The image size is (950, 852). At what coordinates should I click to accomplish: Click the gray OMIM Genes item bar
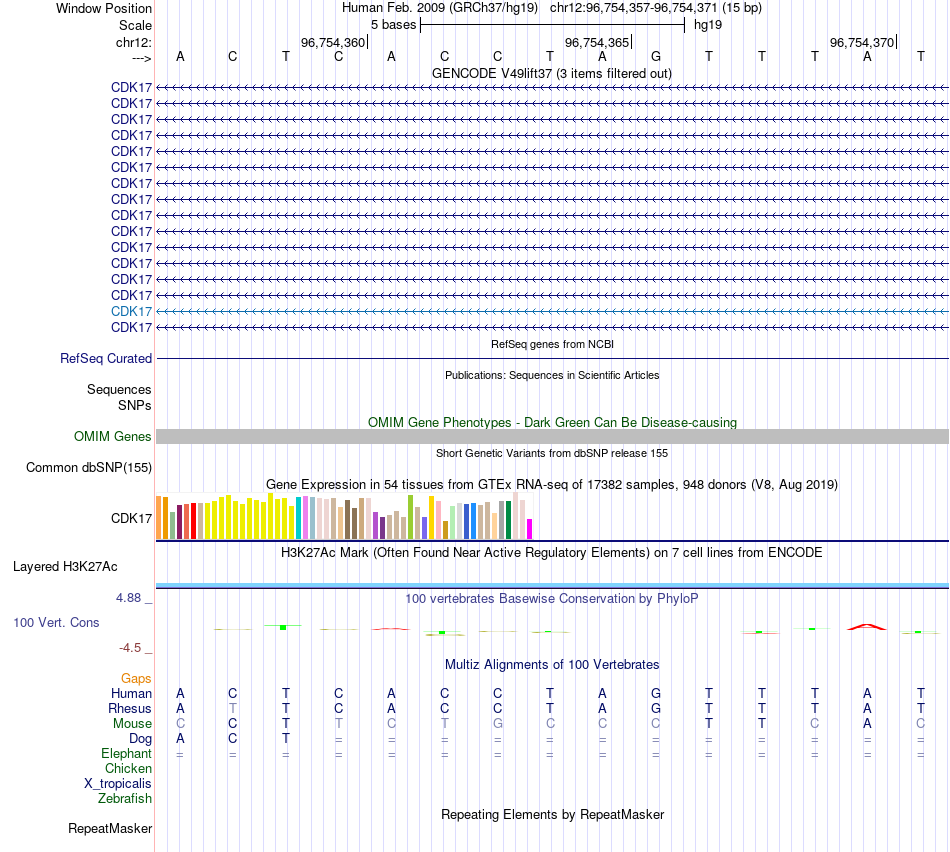tap(552, 436)
